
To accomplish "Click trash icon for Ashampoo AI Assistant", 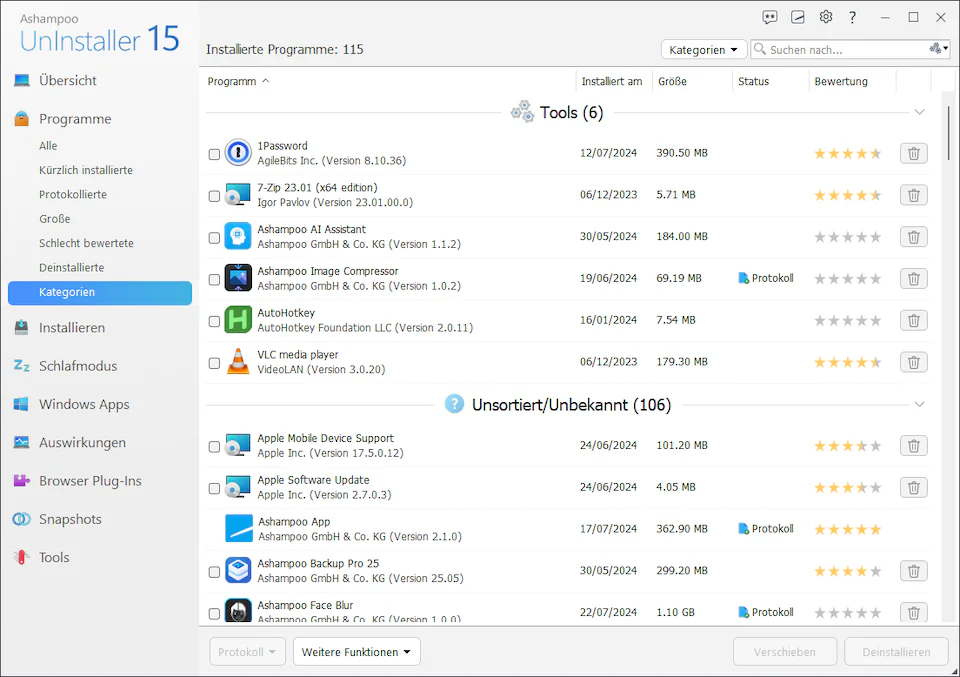I will click(913, 237).
